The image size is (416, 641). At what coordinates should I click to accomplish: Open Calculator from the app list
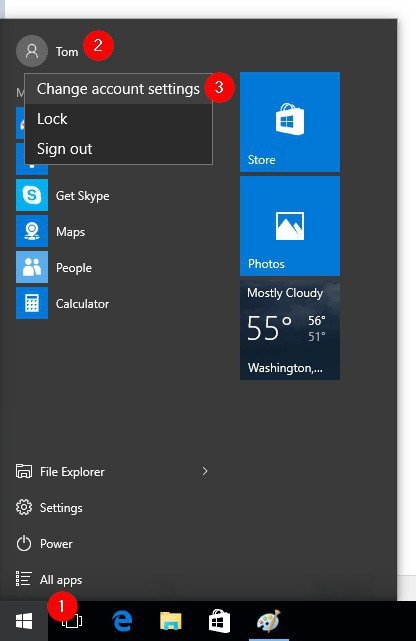[x=83, y=304]
